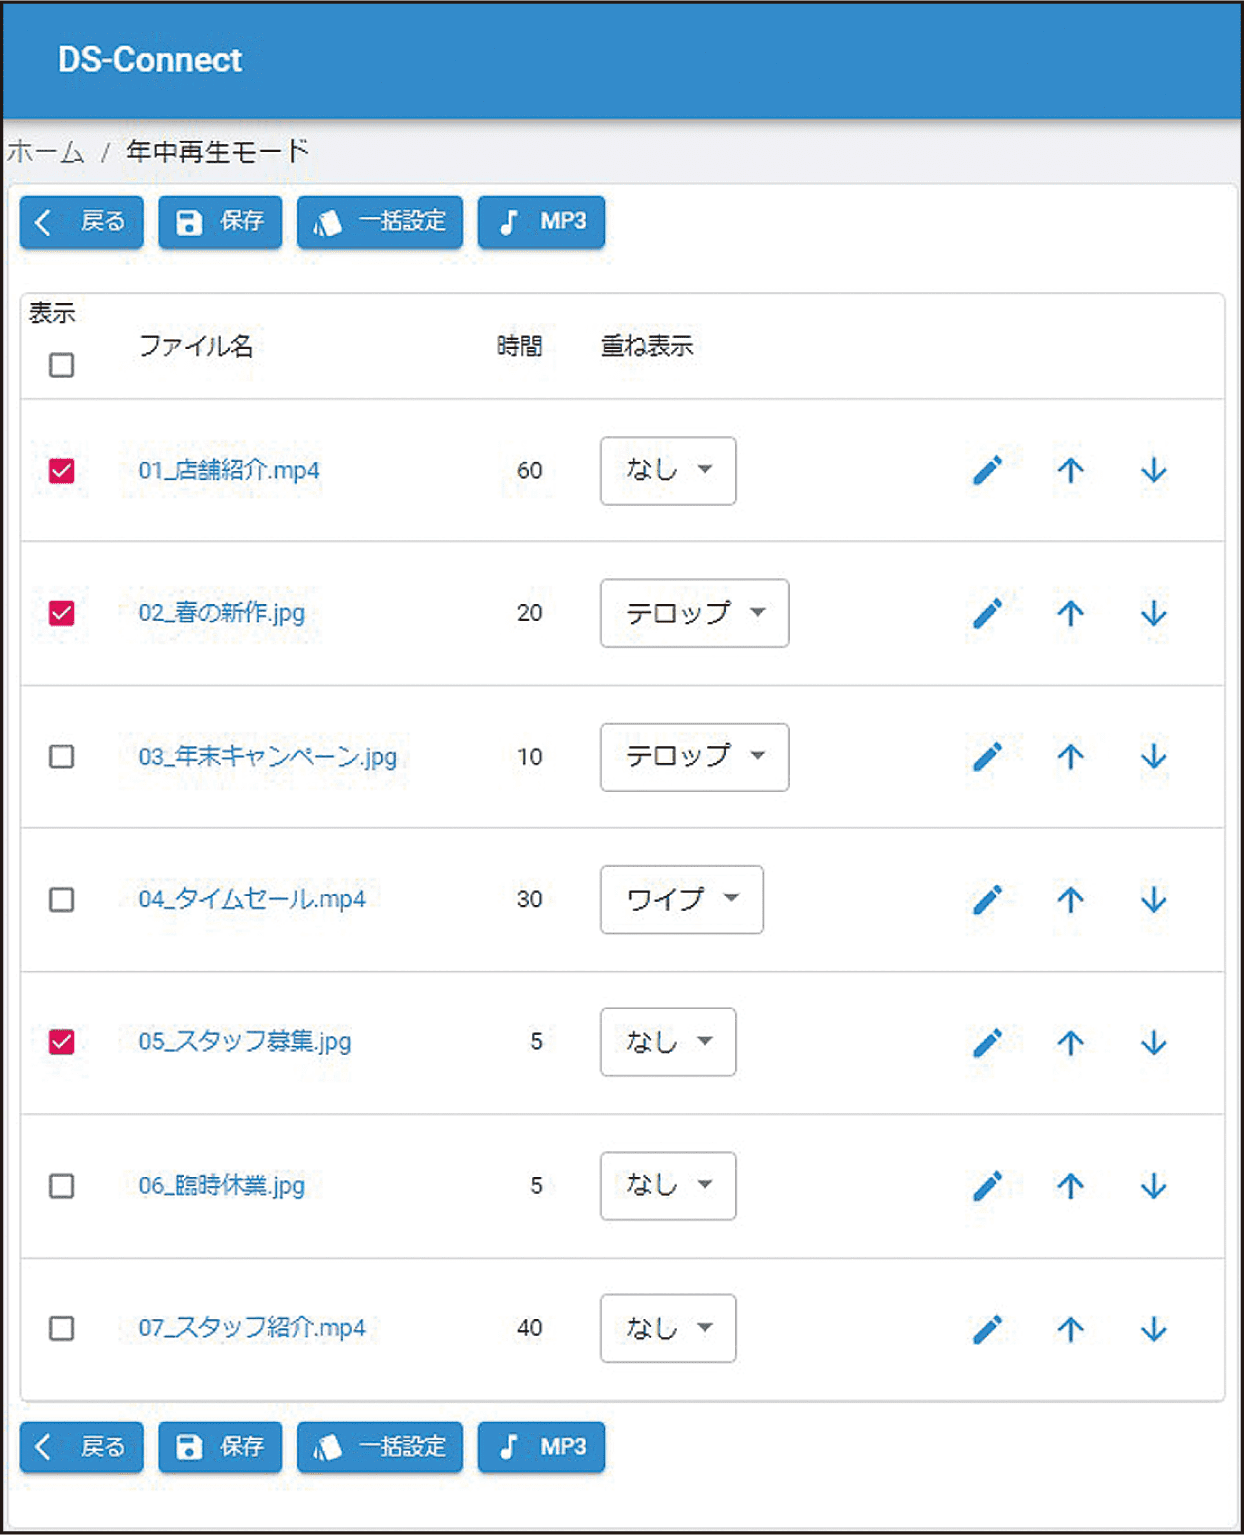The width and height of the screenshot is (1244, 1535).
Task: Move 02_春の新作.jpg up using its up arrow
Action: point(1071,614)
